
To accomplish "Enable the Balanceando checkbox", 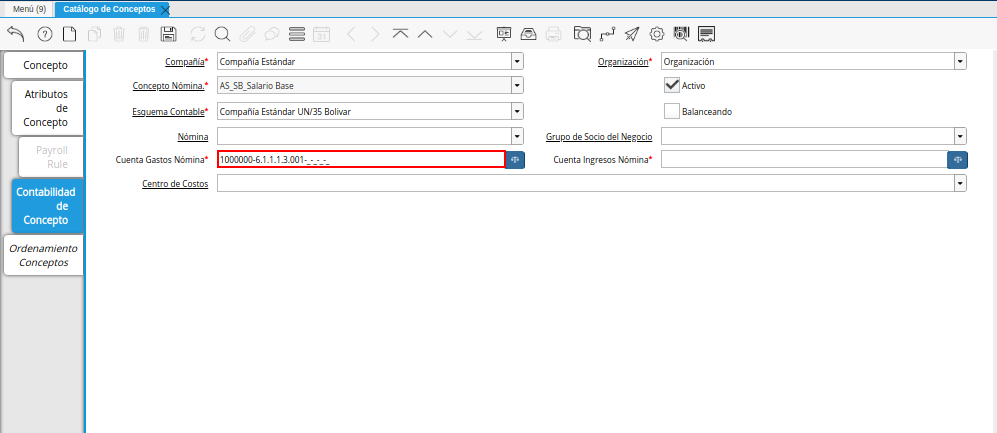I will 671,111.
